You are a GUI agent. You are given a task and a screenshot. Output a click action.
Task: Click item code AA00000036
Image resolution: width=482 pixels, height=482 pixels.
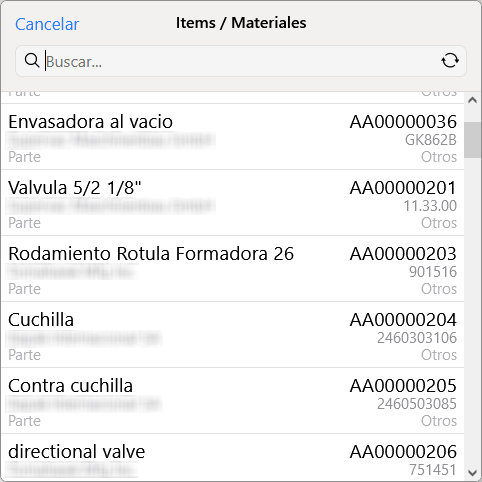coord(403,122)
